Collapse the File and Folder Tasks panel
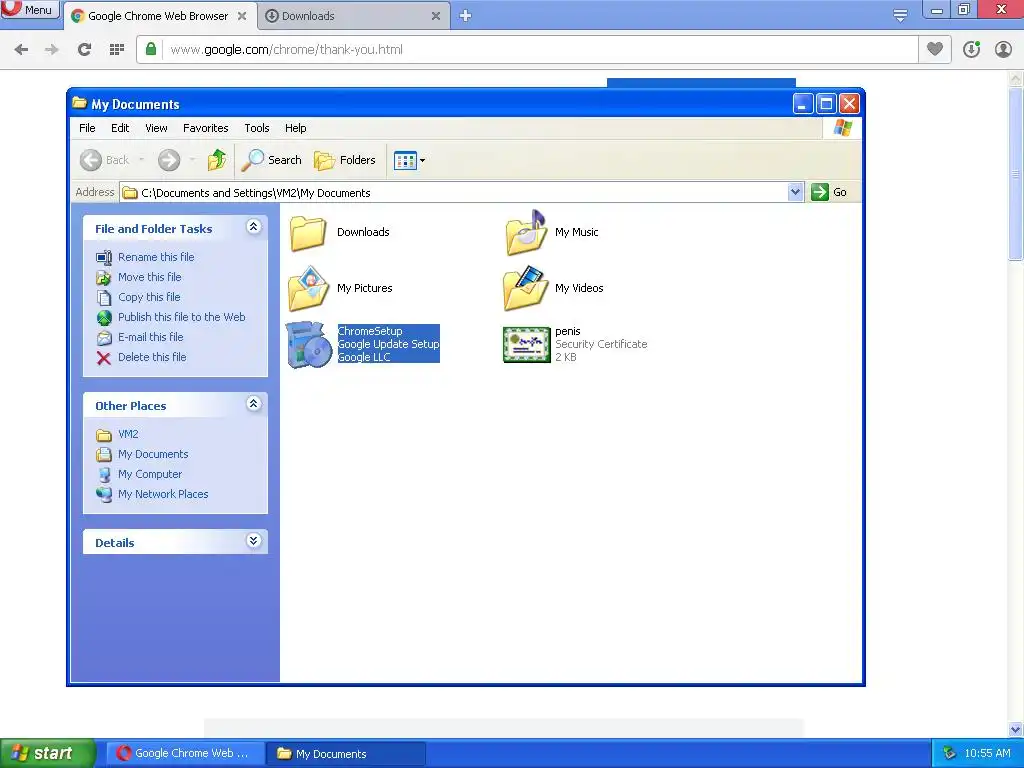 click(253, 227)
